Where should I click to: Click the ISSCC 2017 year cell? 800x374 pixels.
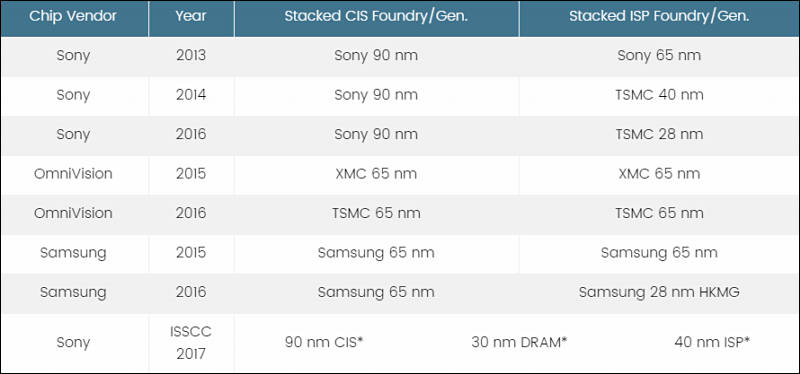coord(191,342)
